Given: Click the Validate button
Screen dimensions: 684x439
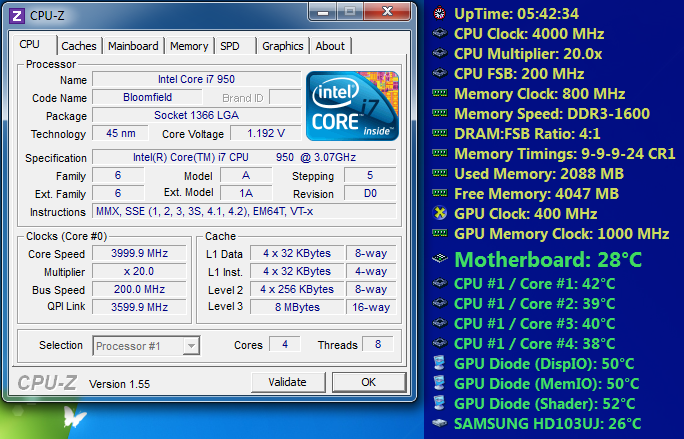Looking at the screenshot, I should click(x=288, y=382).
